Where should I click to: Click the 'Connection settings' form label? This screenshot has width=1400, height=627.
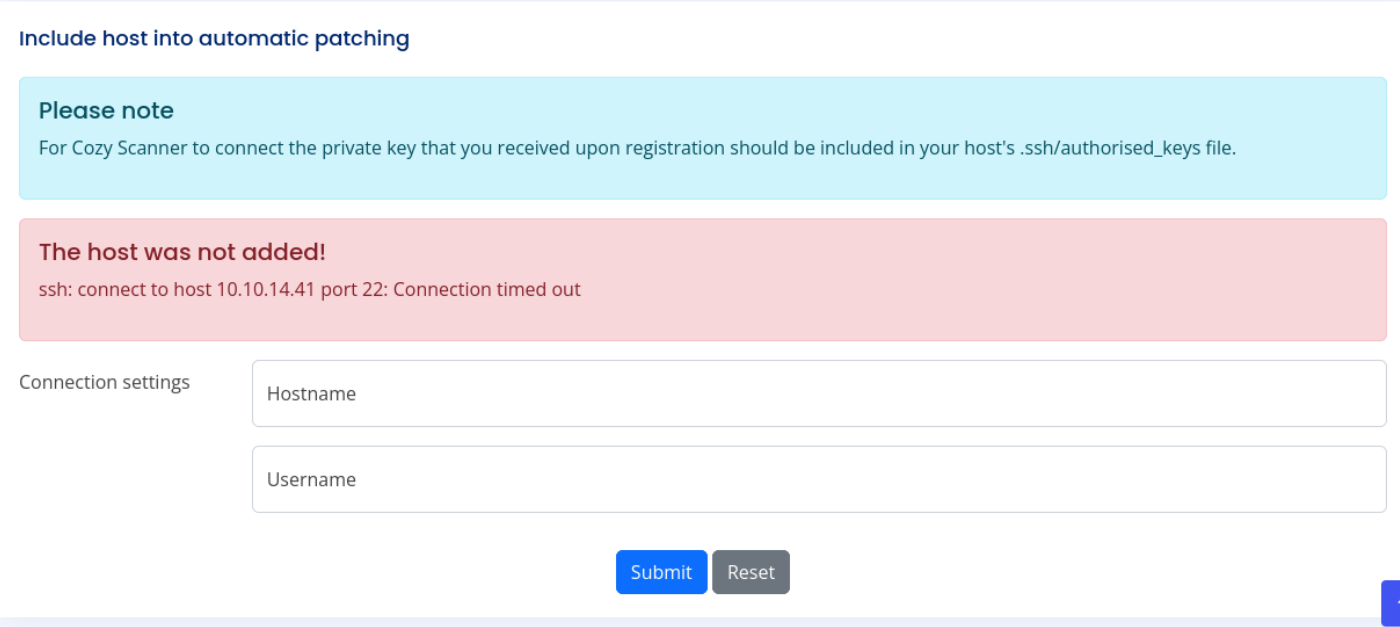point(104,382)
